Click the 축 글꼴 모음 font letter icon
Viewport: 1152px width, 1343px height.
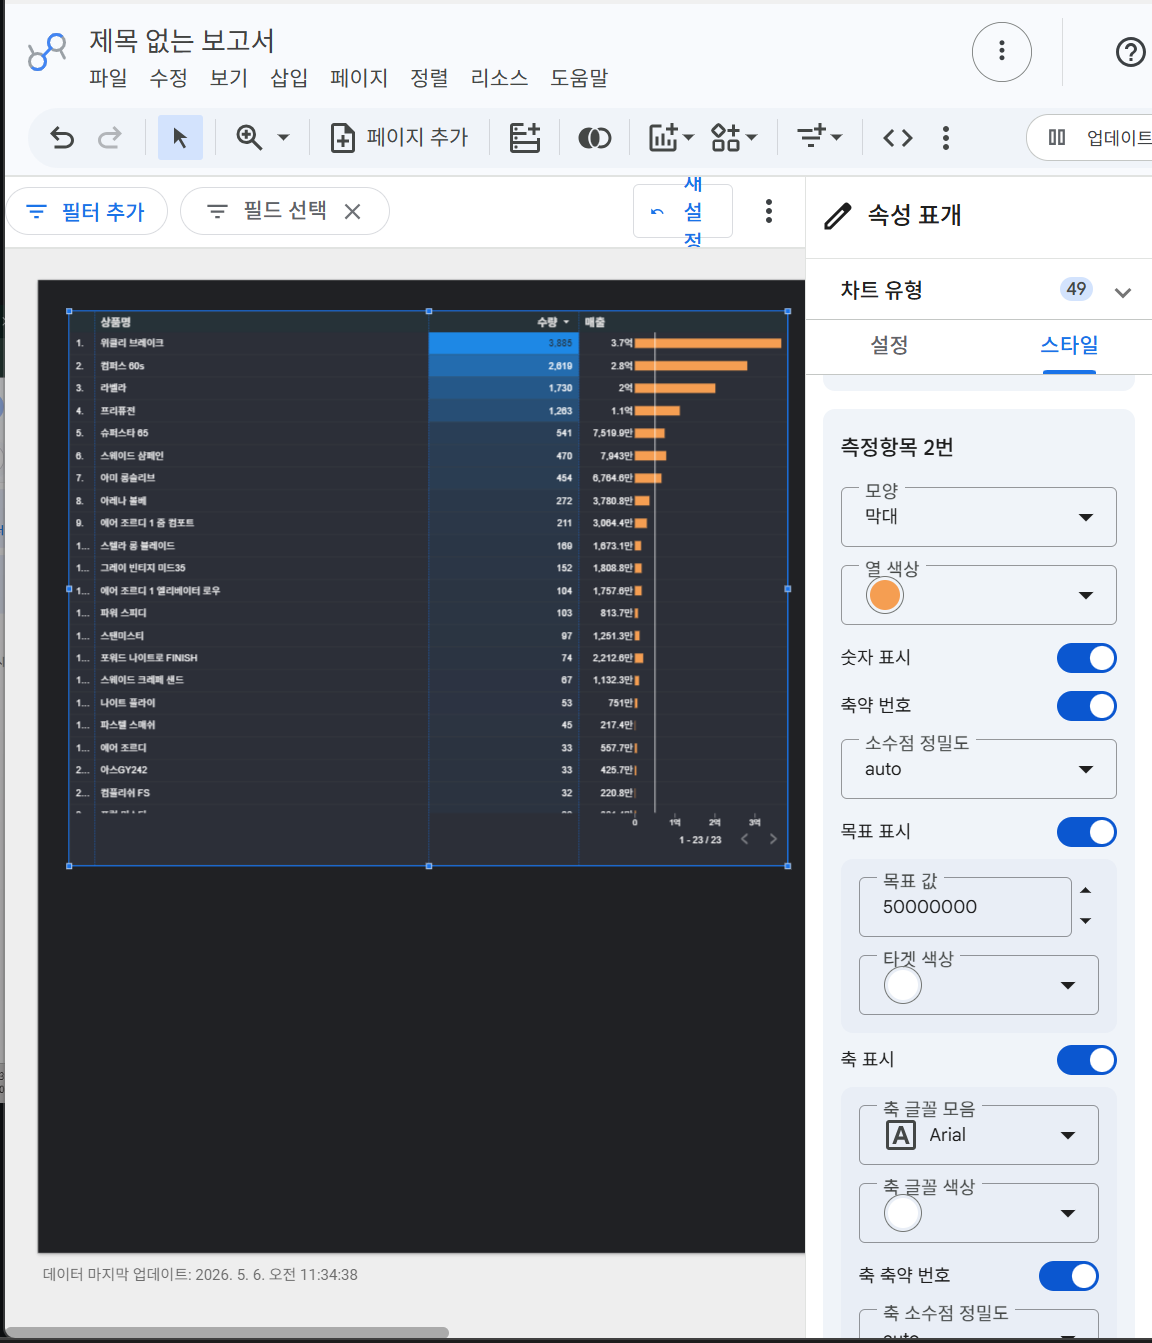pyautogui.click(x=901, y=1135)
